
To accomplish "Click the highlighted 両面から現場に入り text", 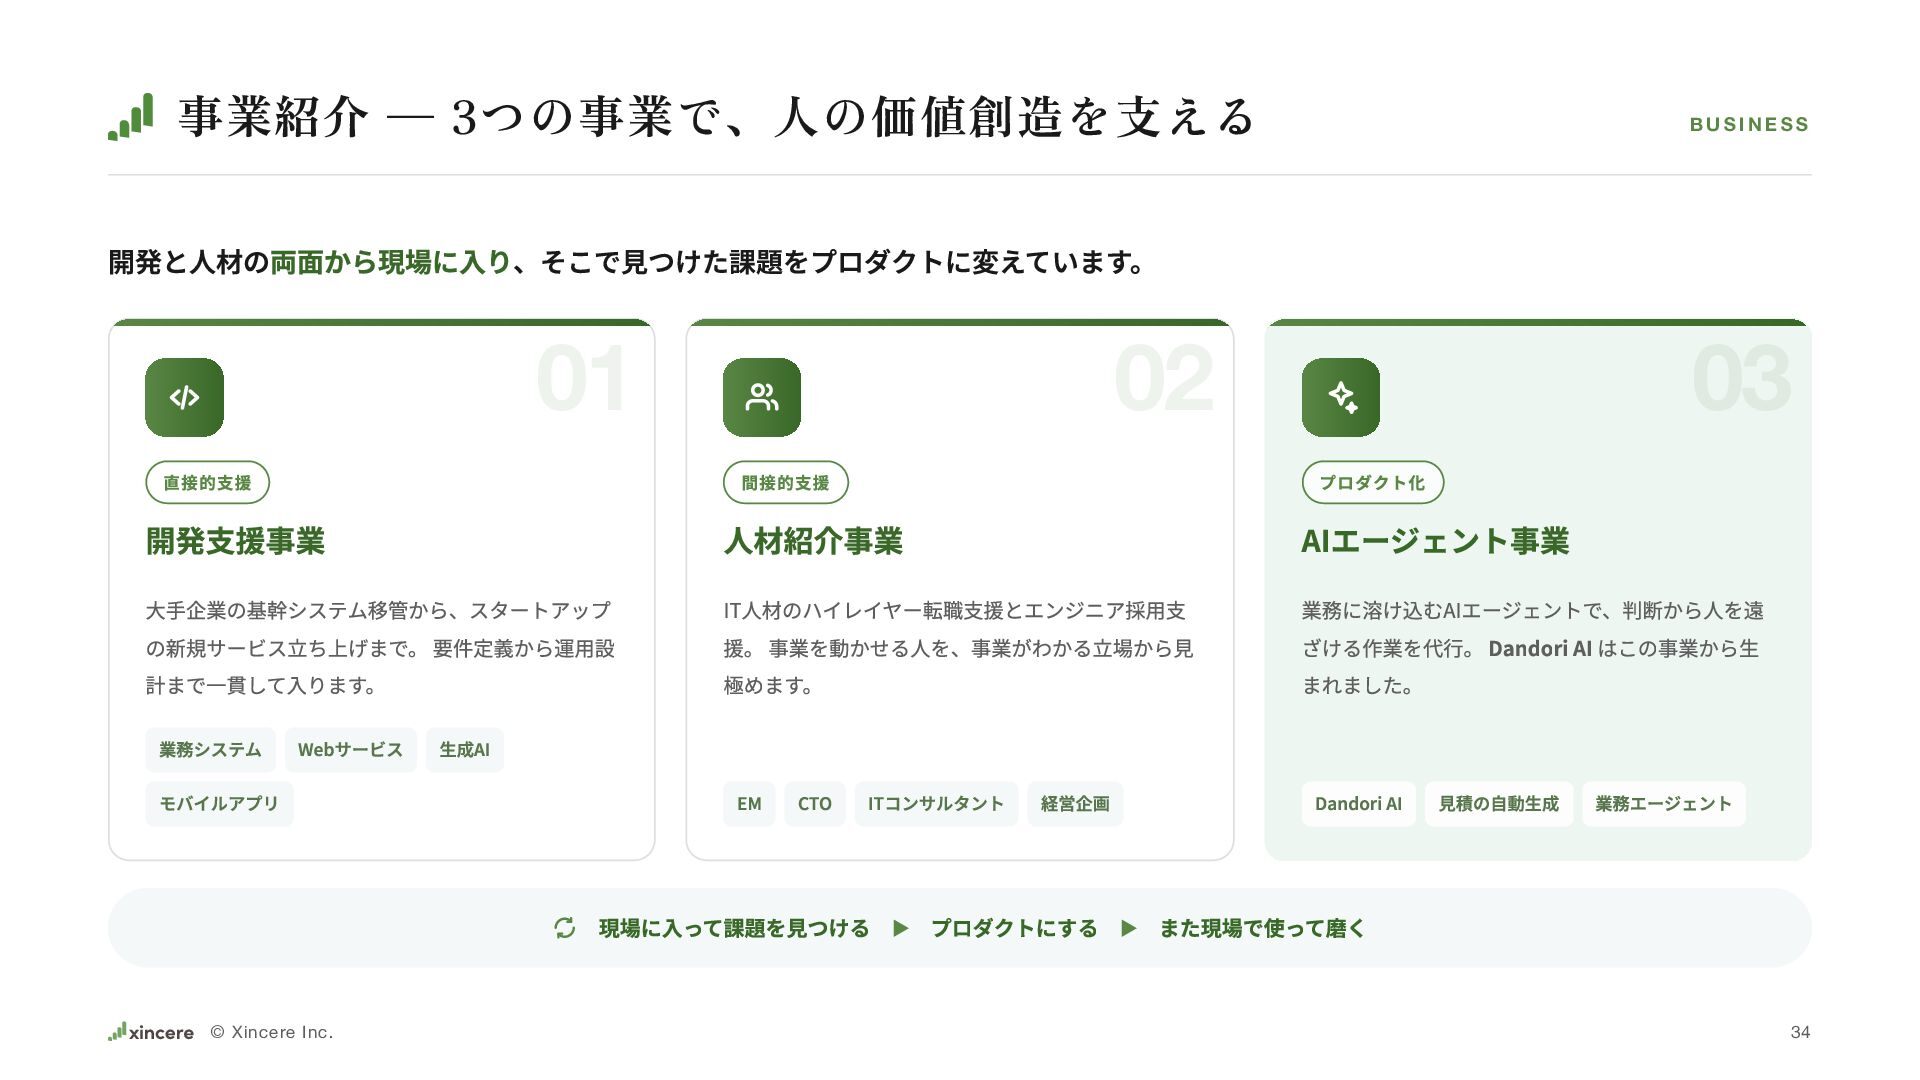I will click(391, 262).
